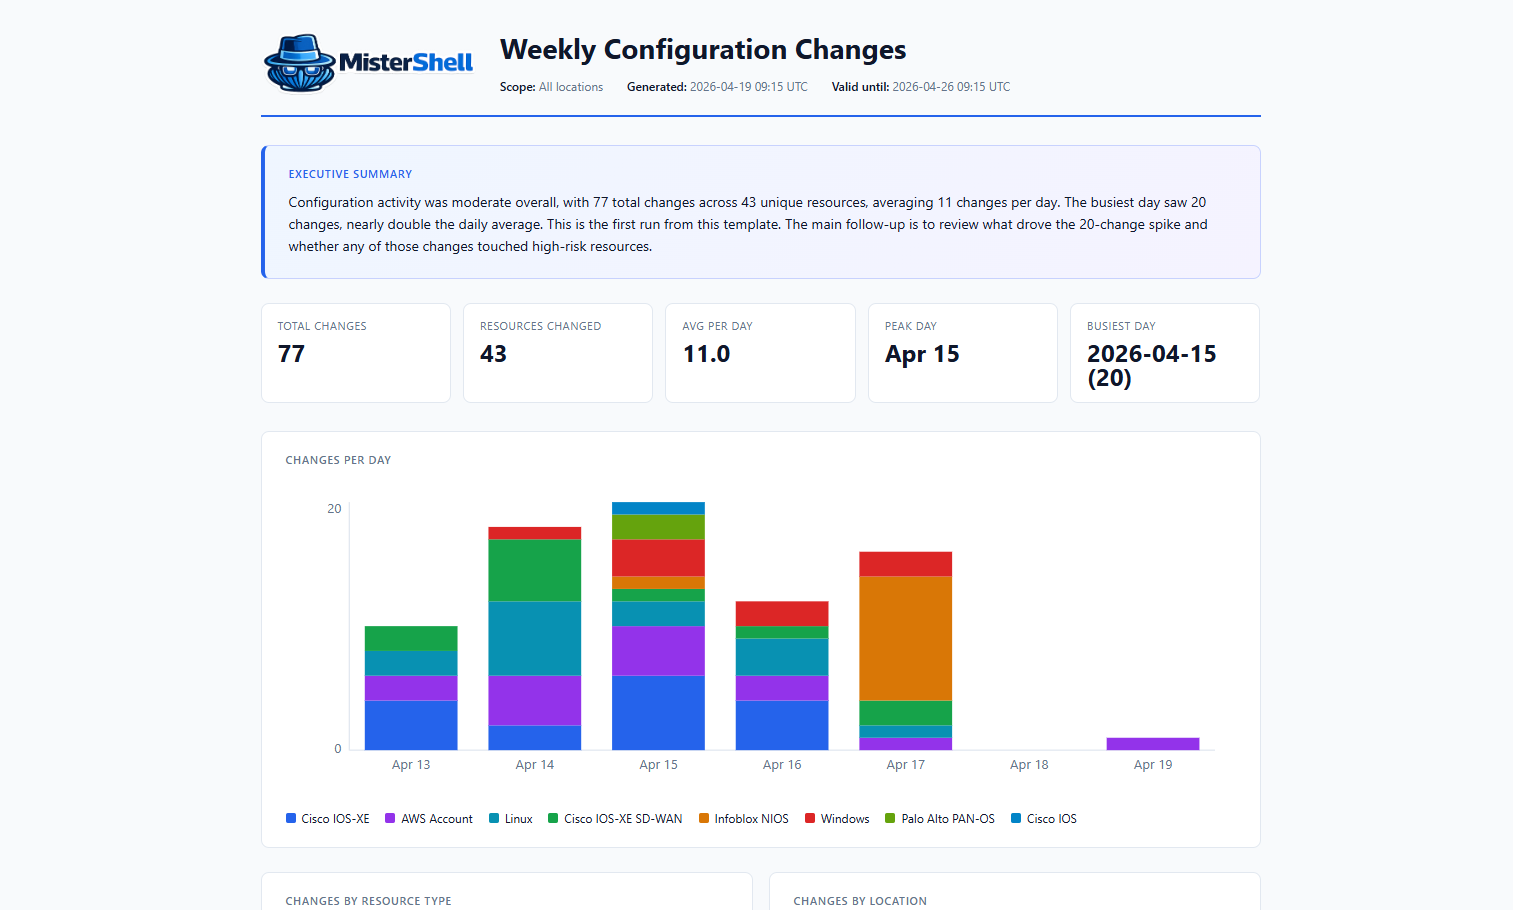Click the "CHANGES PER DAY" chart heading
This screenshot has height=910, width=1513.
pyautogui.click(x=338, y=460)
